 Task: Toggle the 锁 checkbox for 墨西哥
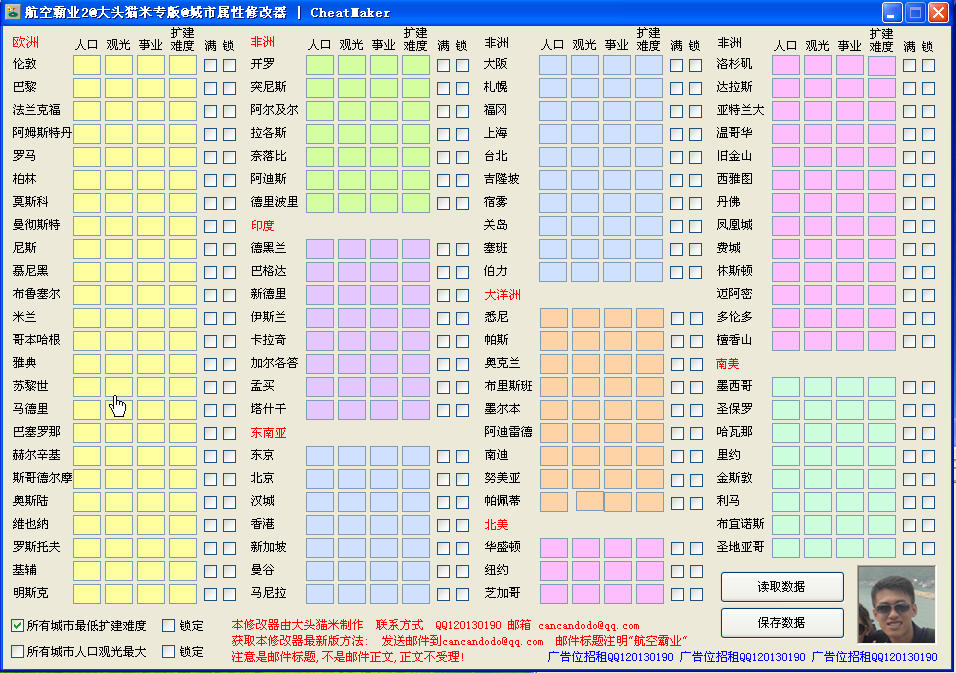click(928, 387)
